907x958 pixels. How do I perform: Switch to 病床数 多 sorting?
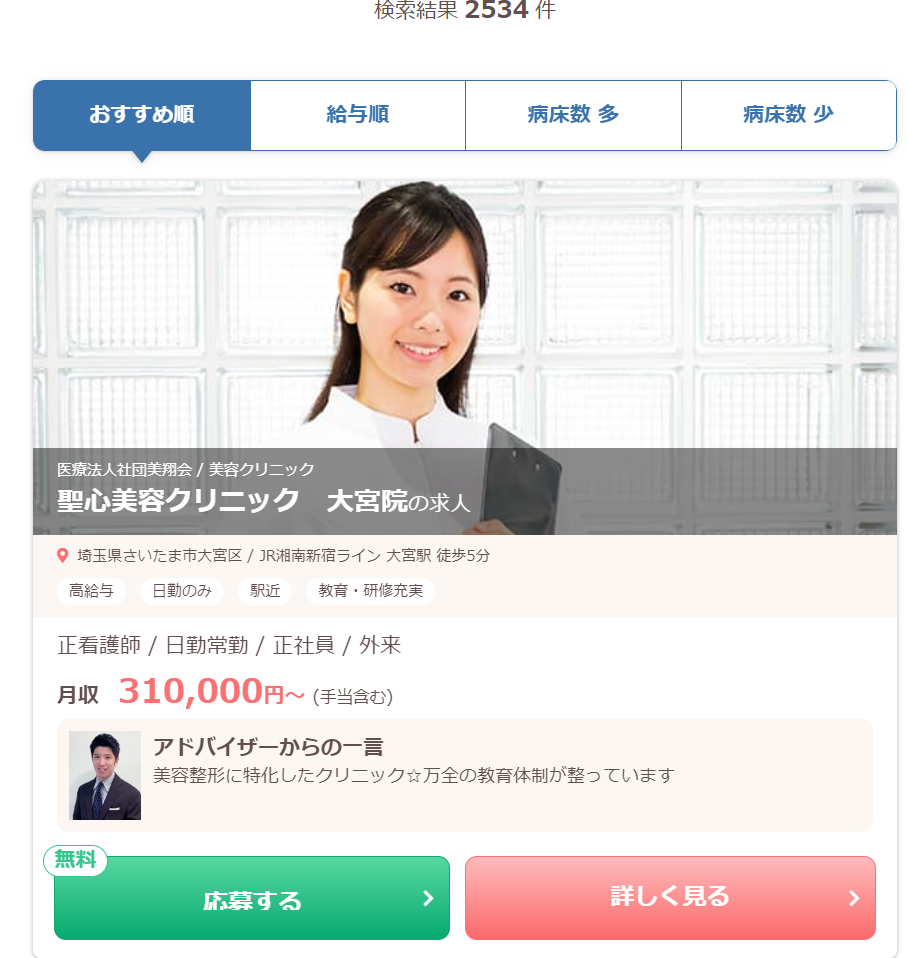[x=573, y=115]
